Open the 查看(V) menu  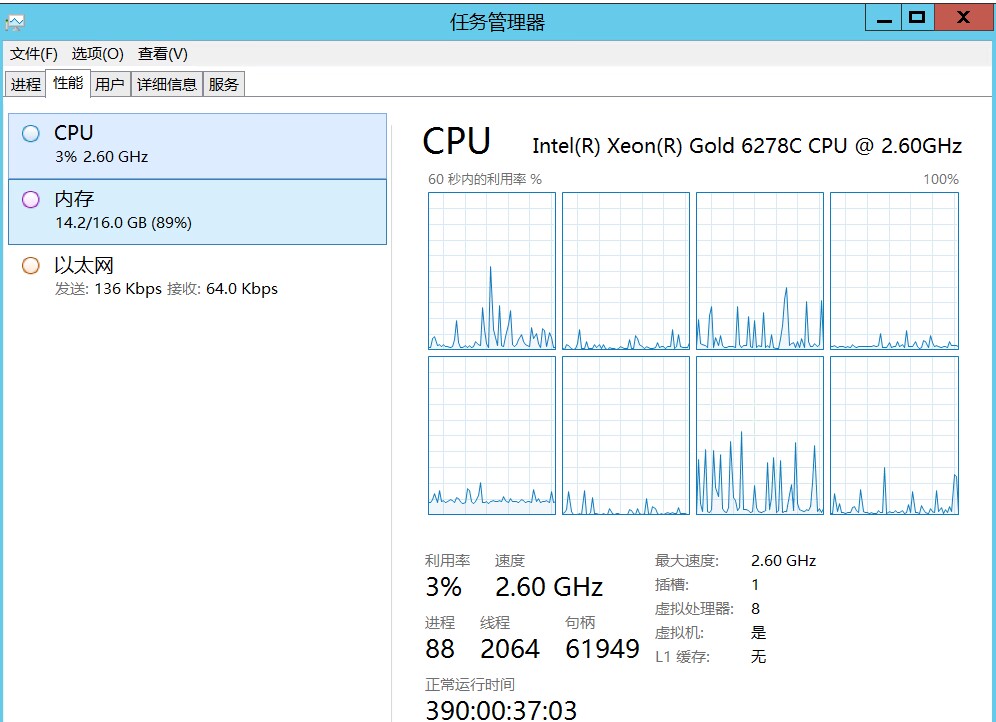click(x=163, y=54)
